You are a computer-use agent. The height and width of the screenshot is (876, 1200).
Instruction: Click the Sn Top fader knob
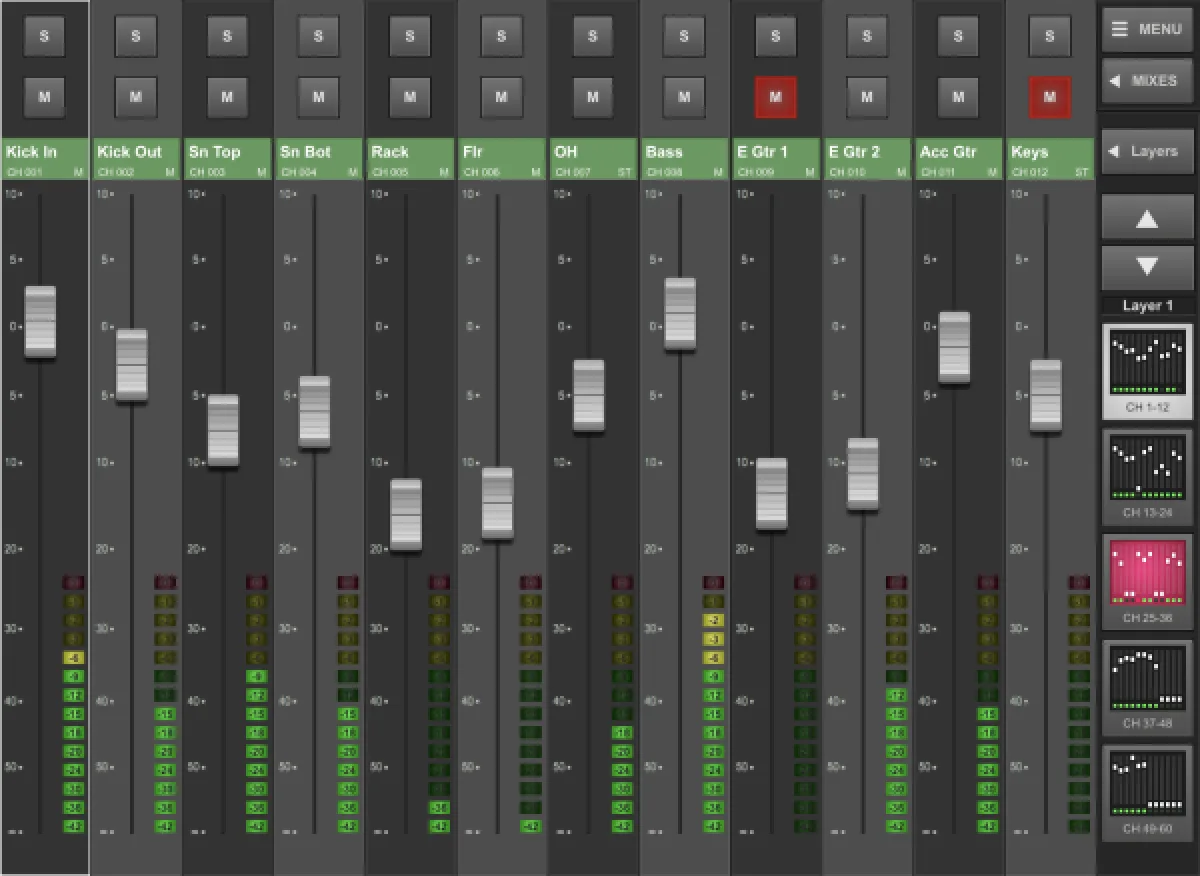(x=223, y=430)
